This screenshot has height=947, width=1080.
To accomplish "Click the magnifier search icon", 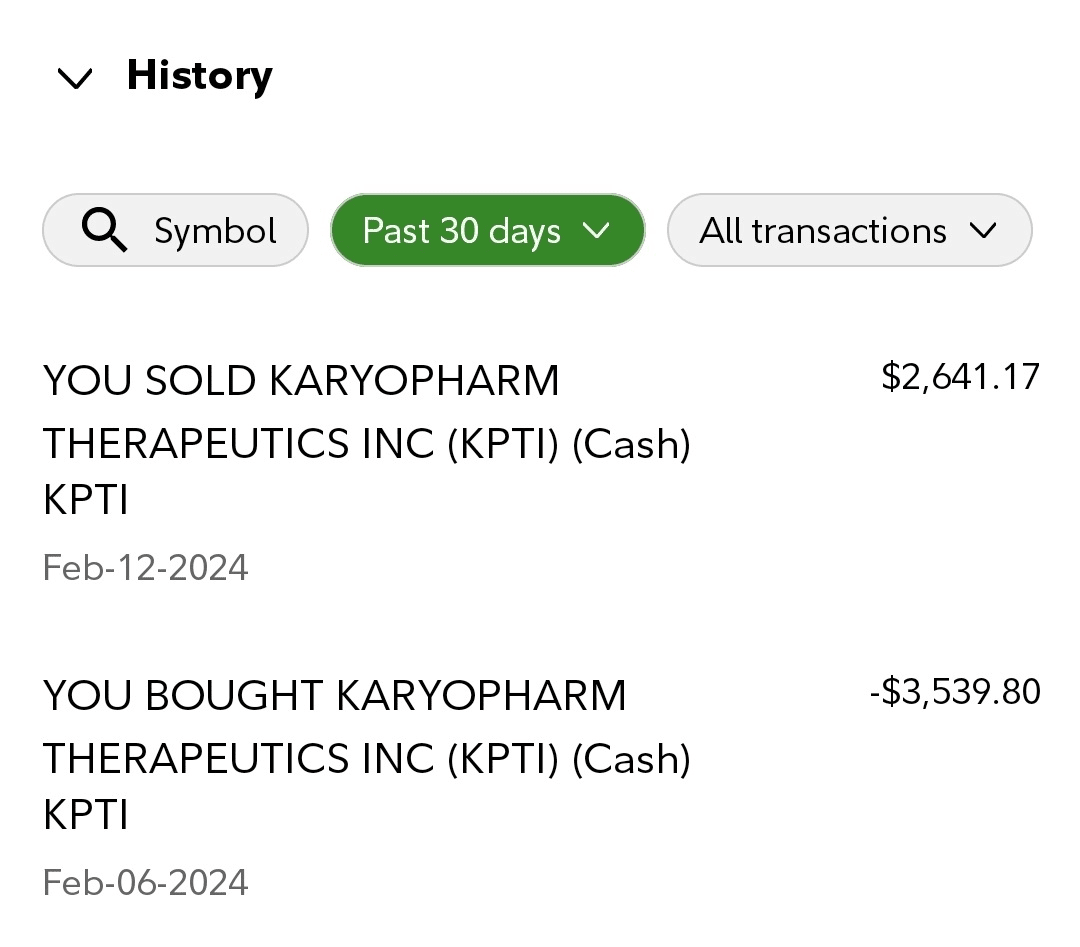I will click(x=104, y=231).
